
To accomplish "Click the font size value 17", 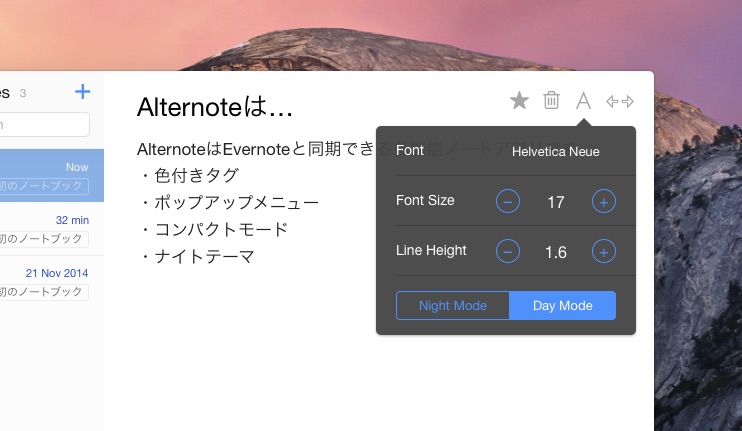I will [556, 202].
